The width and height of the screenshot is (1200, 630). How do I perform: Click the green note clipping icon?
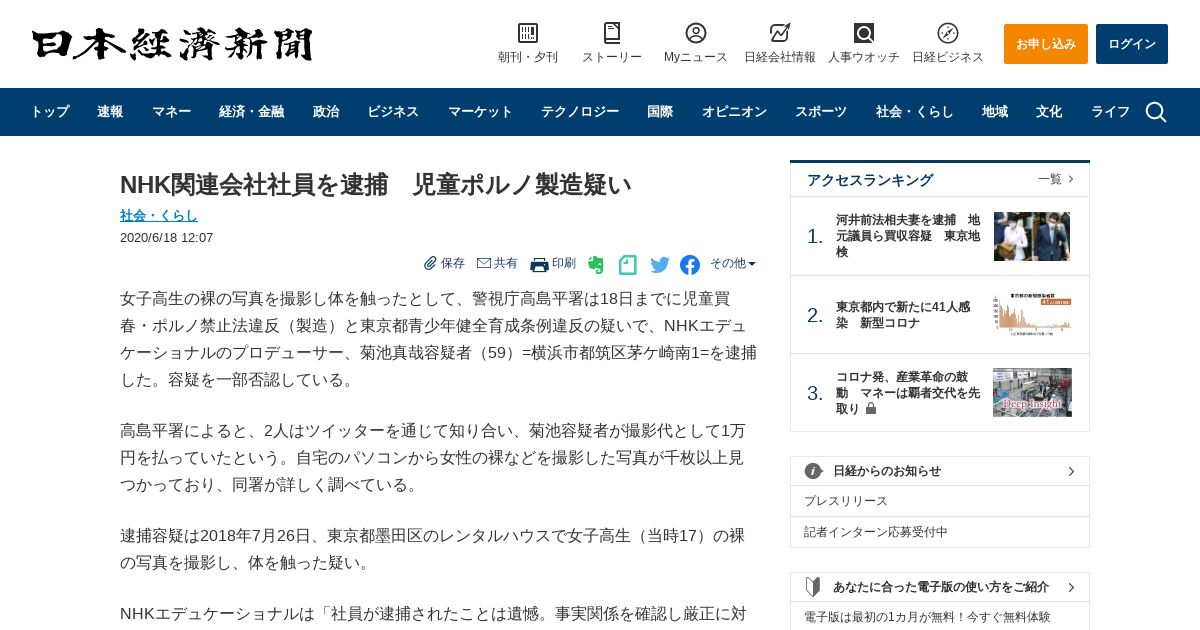click(x=628, y=265)
